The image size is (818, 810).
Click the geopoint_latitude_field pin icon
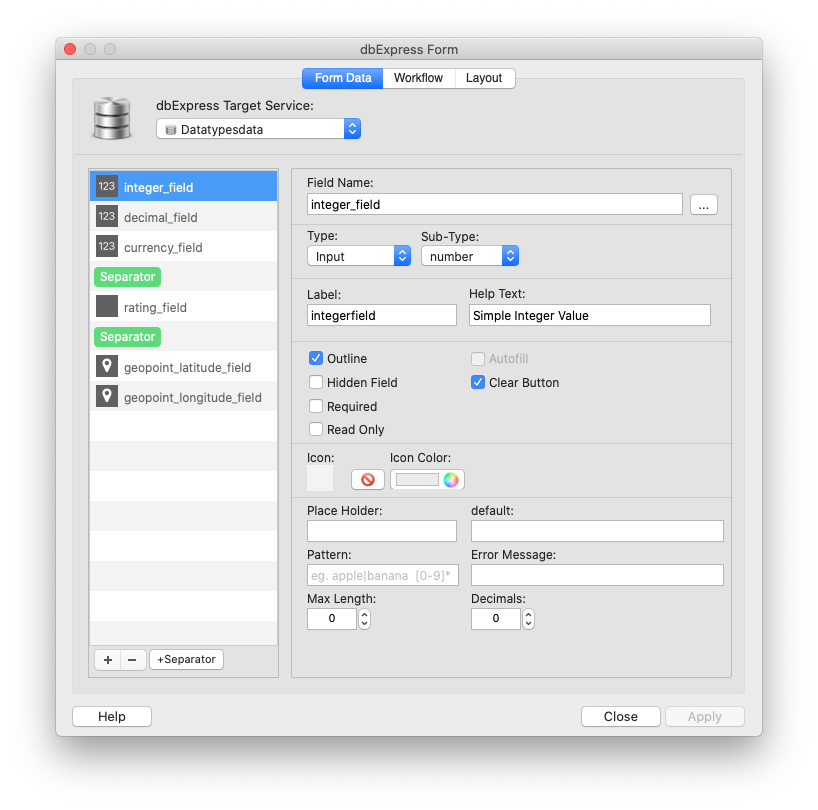click(107, 367)
